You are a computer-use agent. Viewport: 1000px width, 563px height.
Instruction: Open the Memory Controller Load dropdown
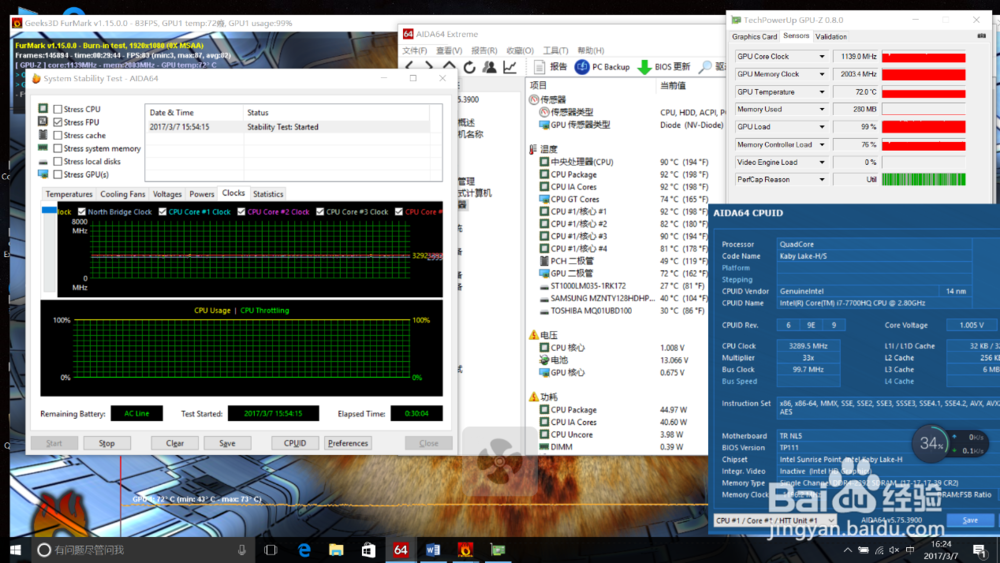point(821,145)
